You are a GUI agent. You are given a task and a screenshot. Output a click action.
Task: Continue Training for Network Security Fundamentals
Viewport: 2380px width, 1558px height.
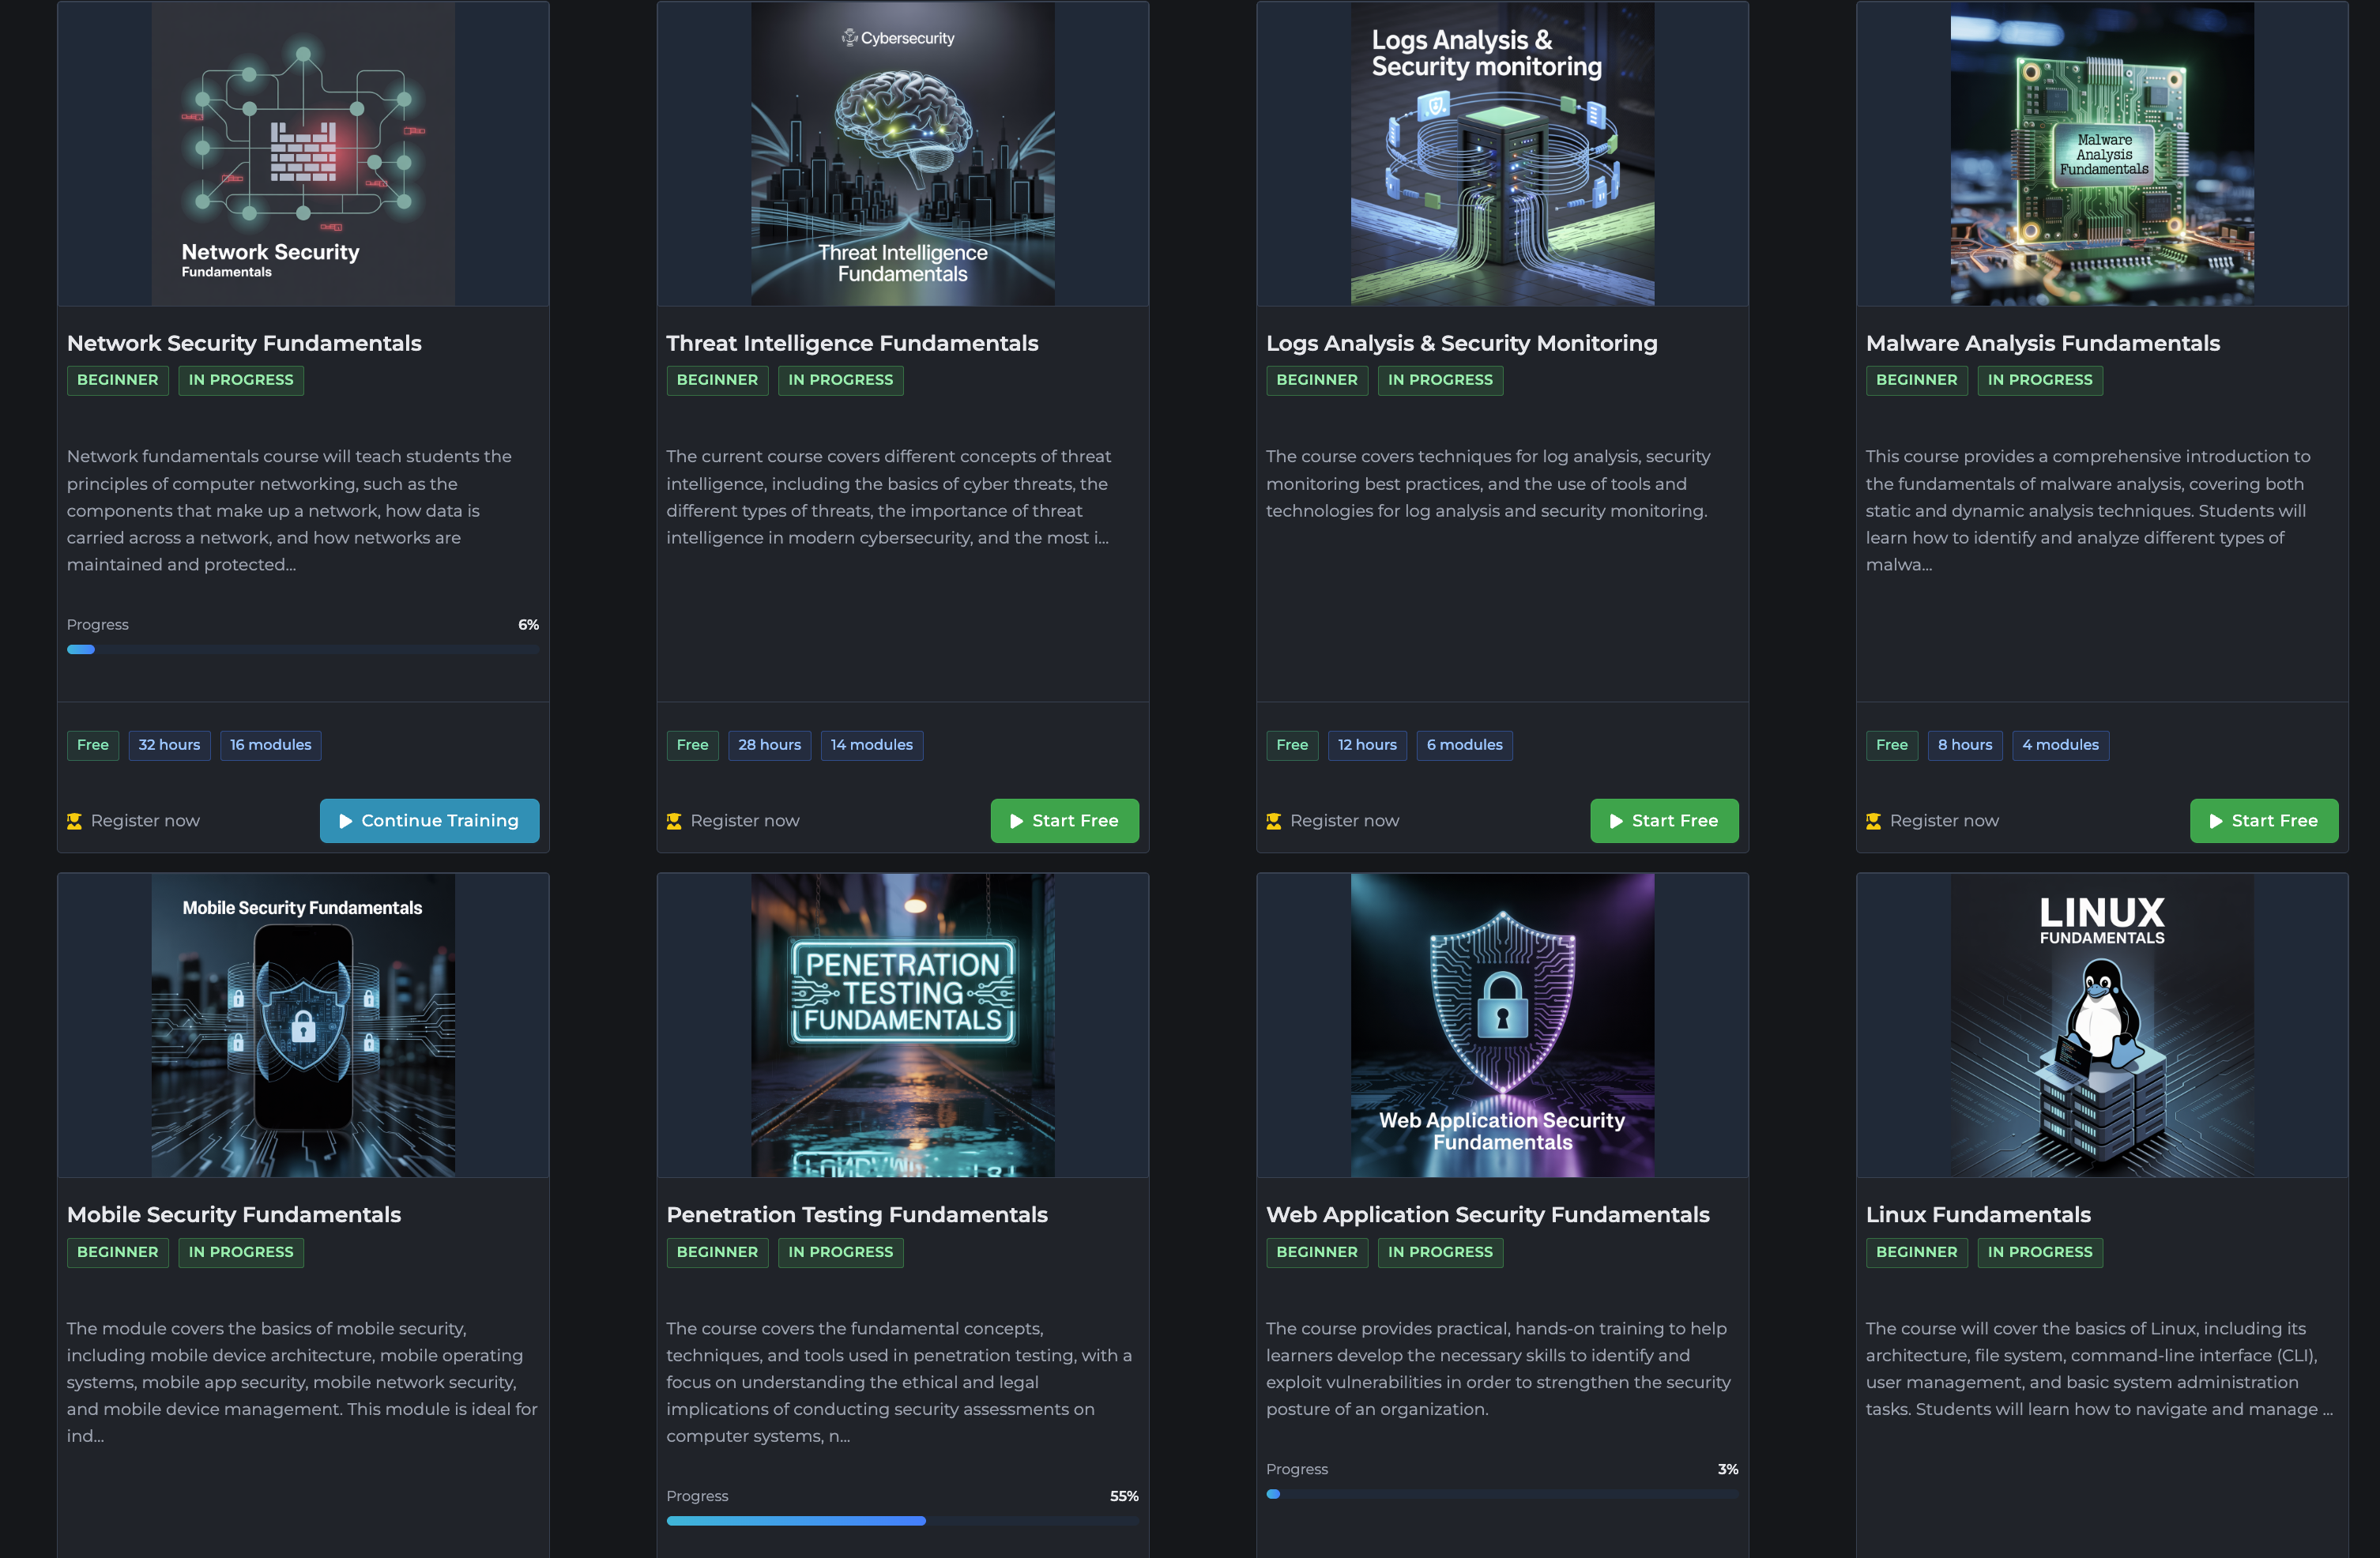[x=429, y=821]
